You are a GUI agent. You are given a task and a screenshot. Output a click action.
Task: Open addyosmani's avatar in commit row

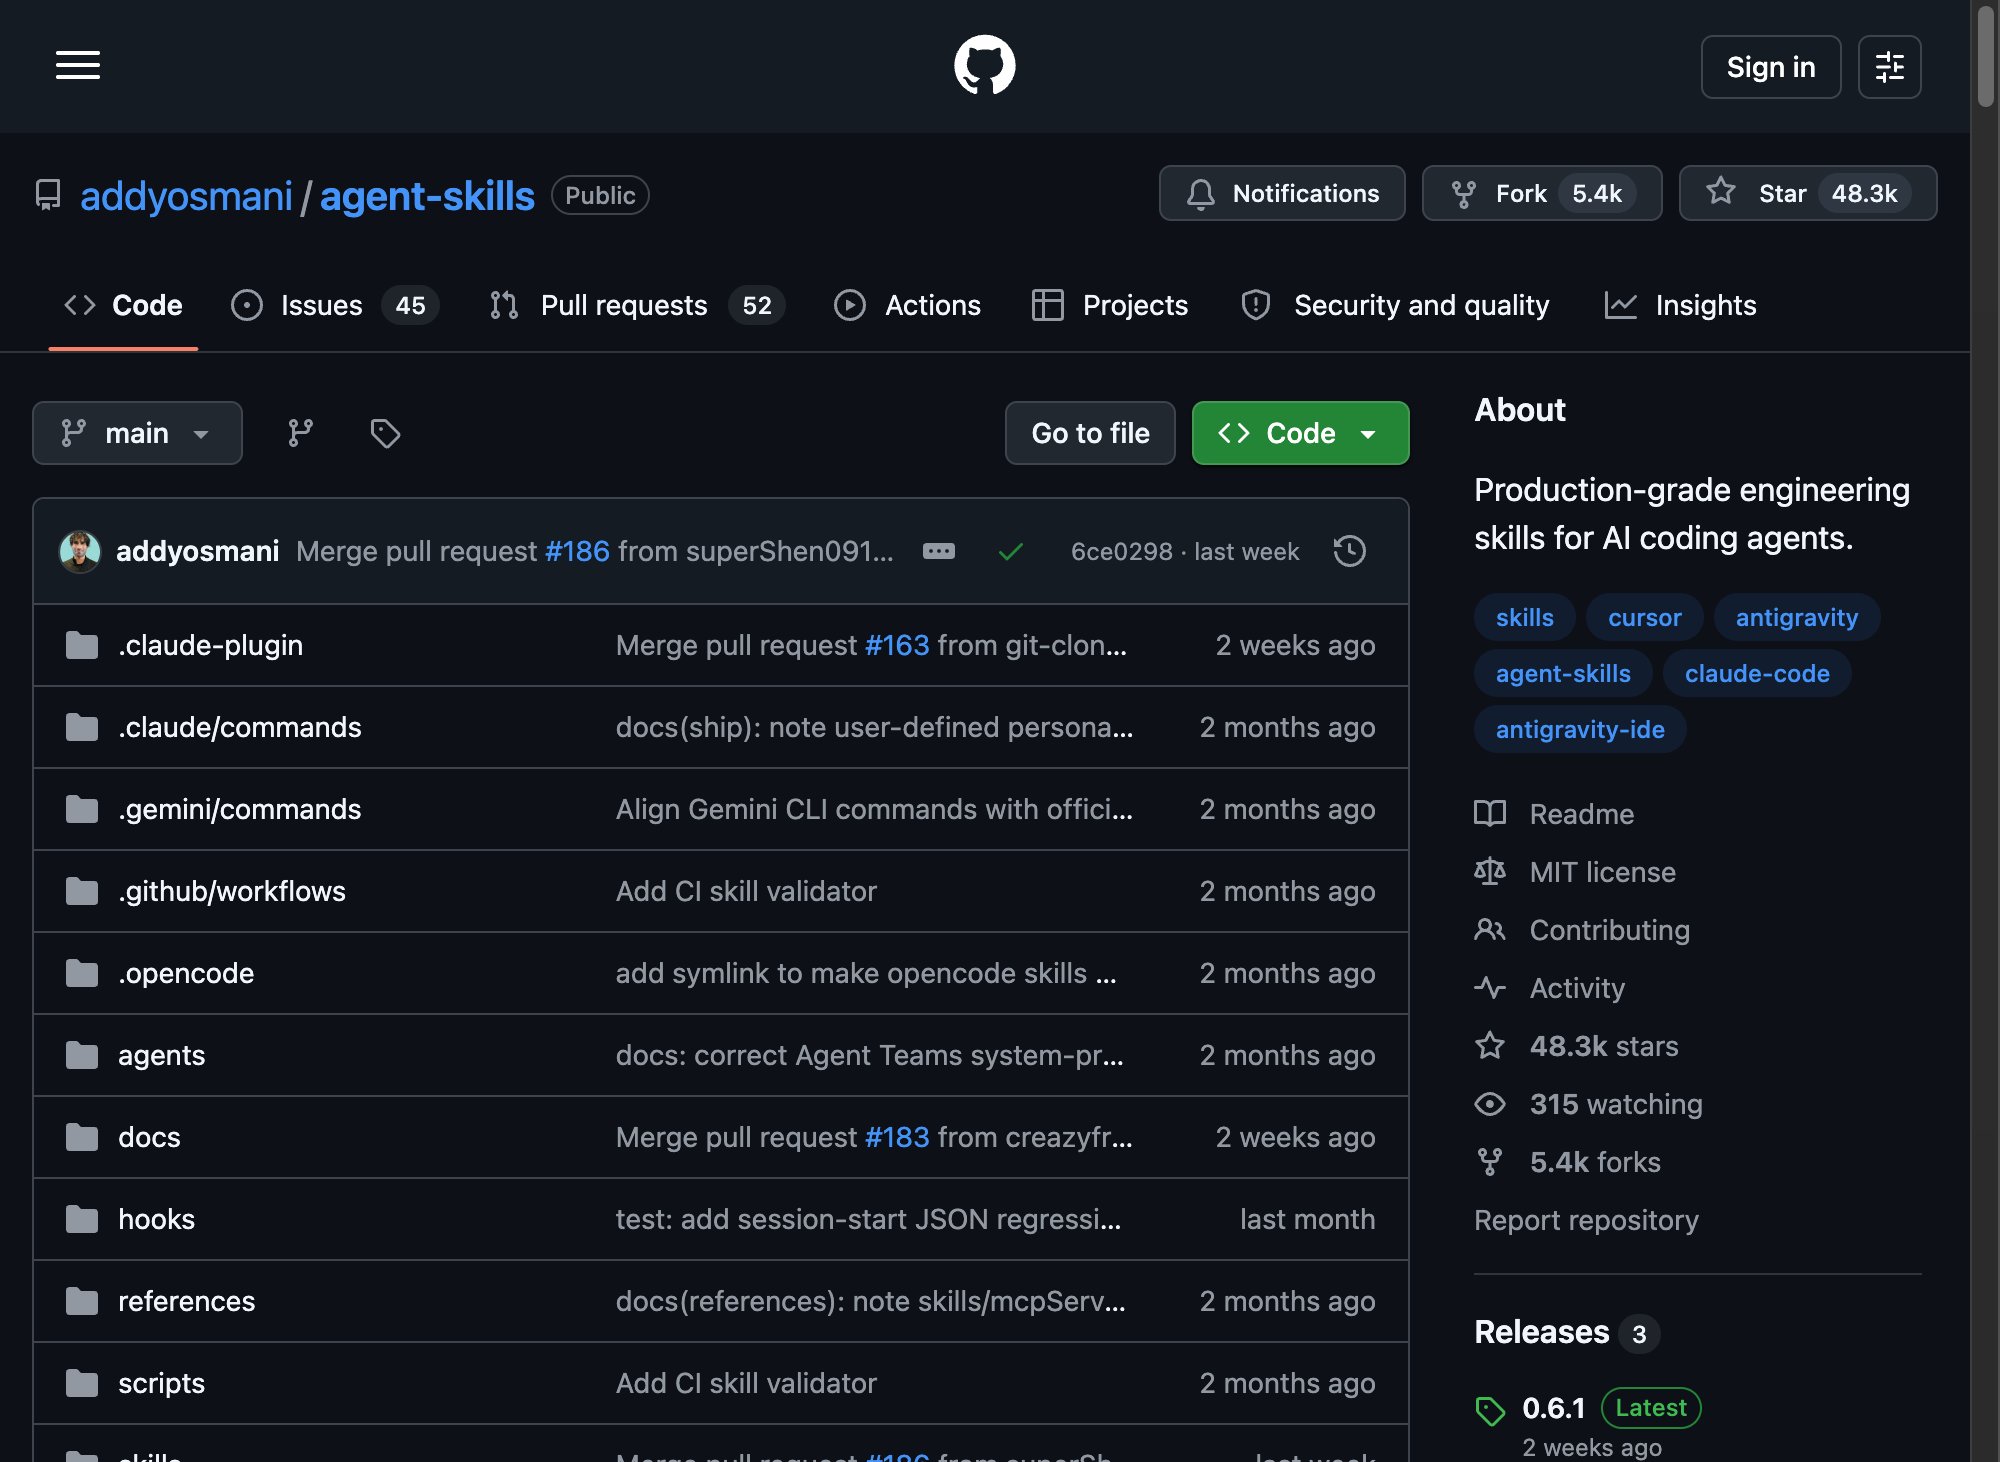coord(80,551)
